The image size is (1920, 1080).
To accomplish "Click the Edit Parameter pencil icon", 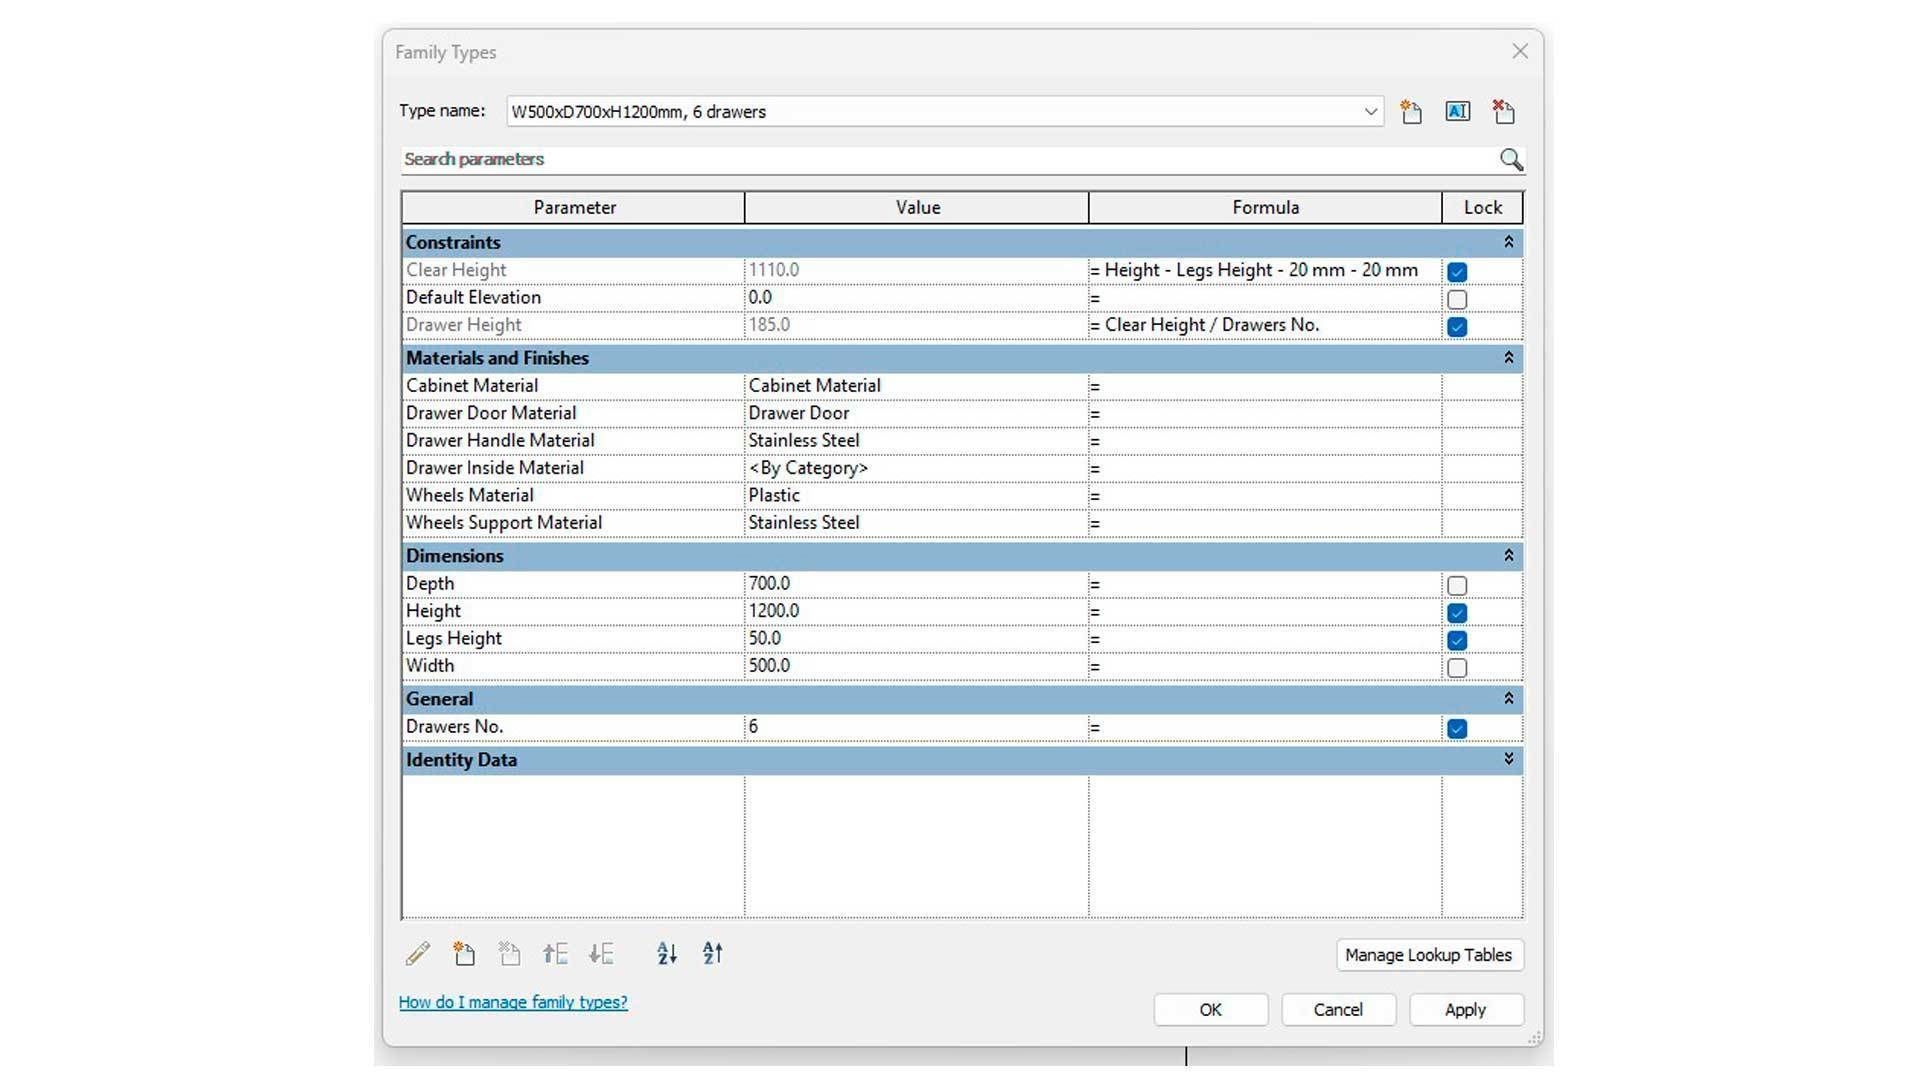I will tap(418, 954).
